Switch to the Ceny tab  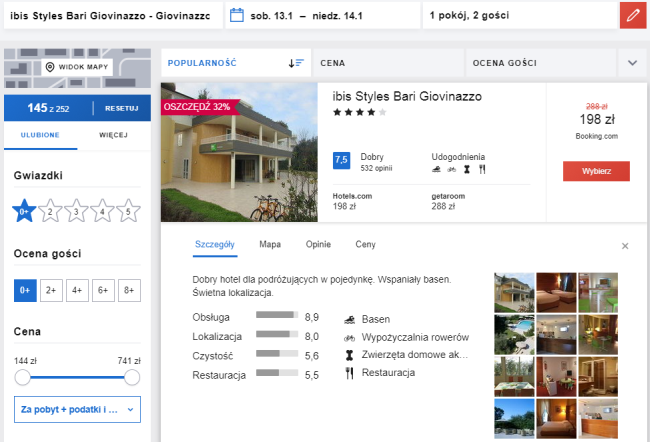[x=365, y=244]
